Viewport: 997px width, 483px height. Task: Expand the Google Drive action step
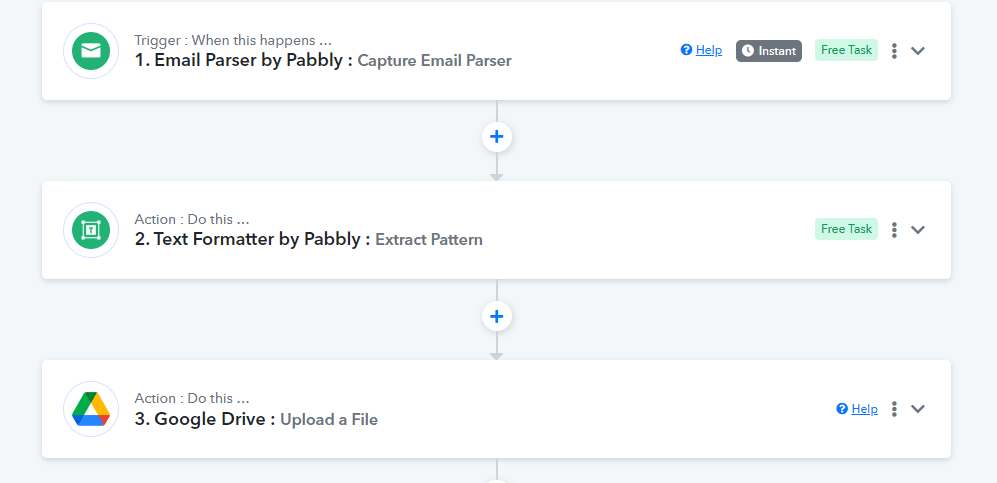[917, 409]
